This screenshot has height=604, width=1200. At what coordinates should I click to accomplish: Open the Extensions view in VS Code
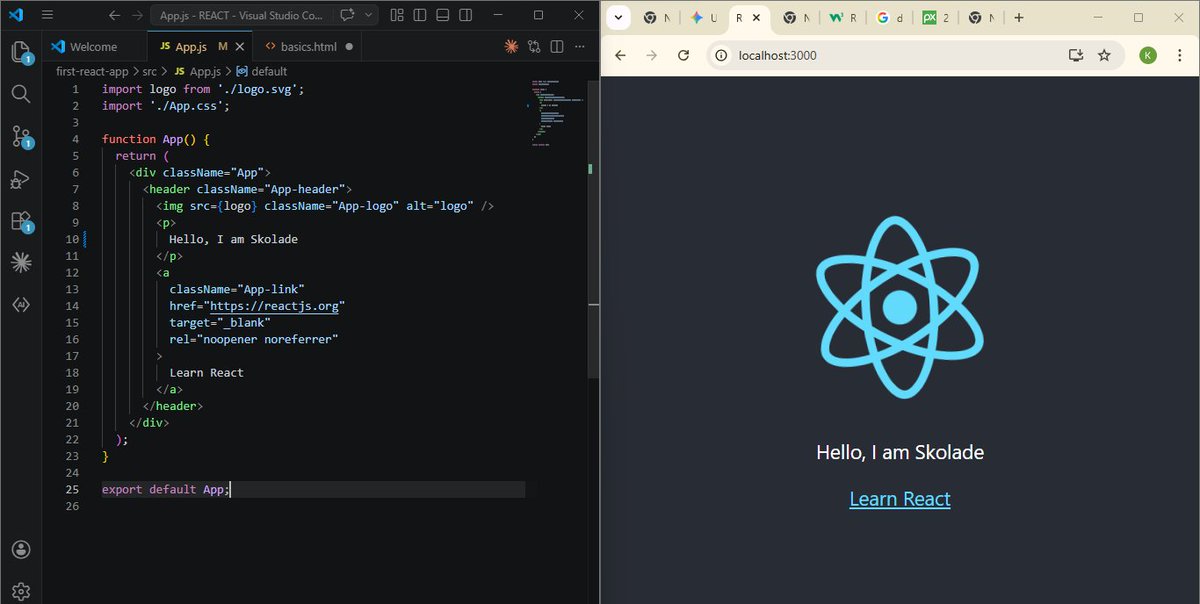click(21, 221)
